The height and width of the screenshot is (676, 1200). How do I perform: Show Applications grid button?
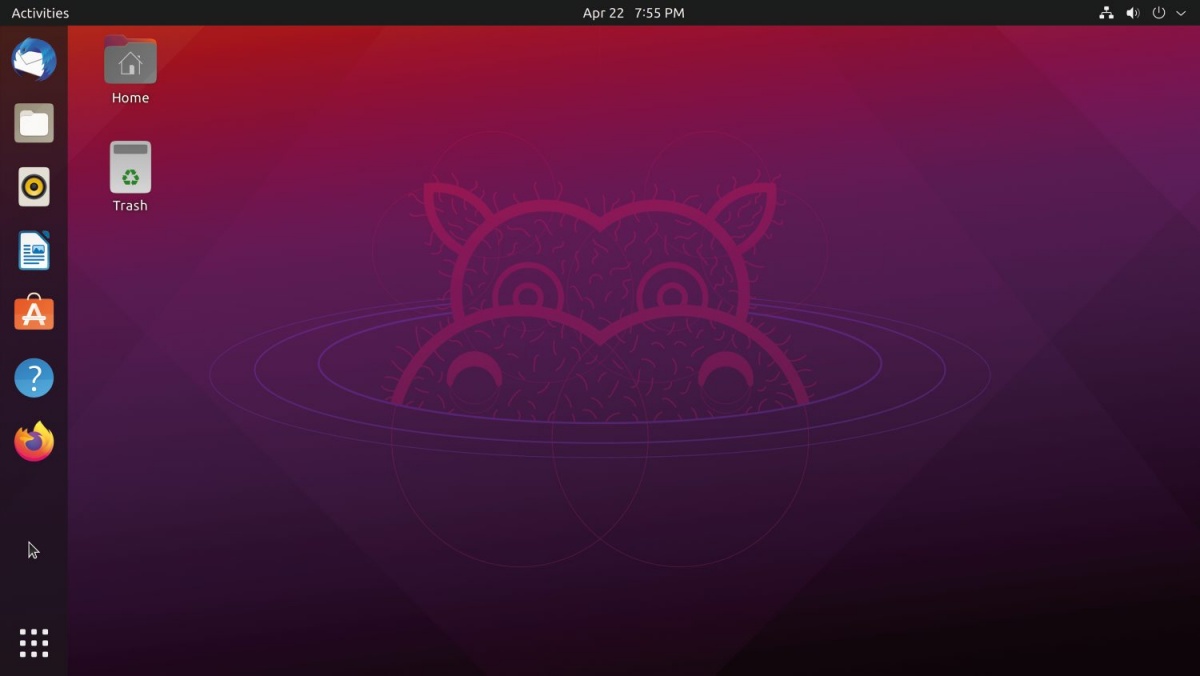[x=34, y=643]
